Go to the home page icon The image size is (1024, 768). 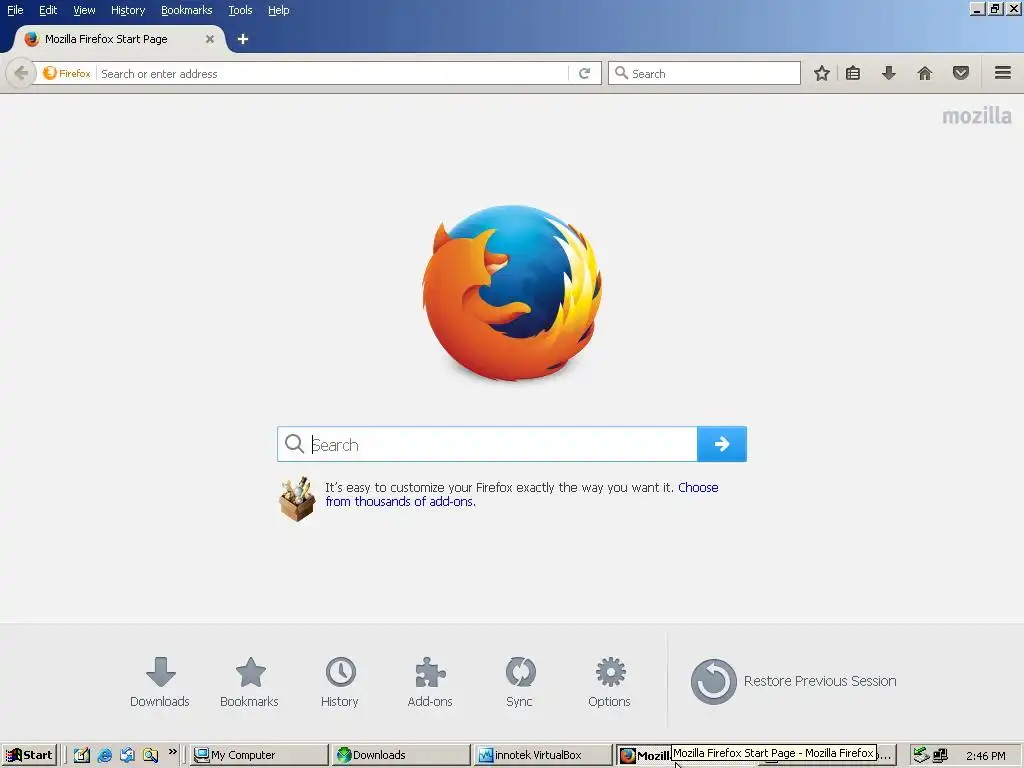[x=925, y=73]
